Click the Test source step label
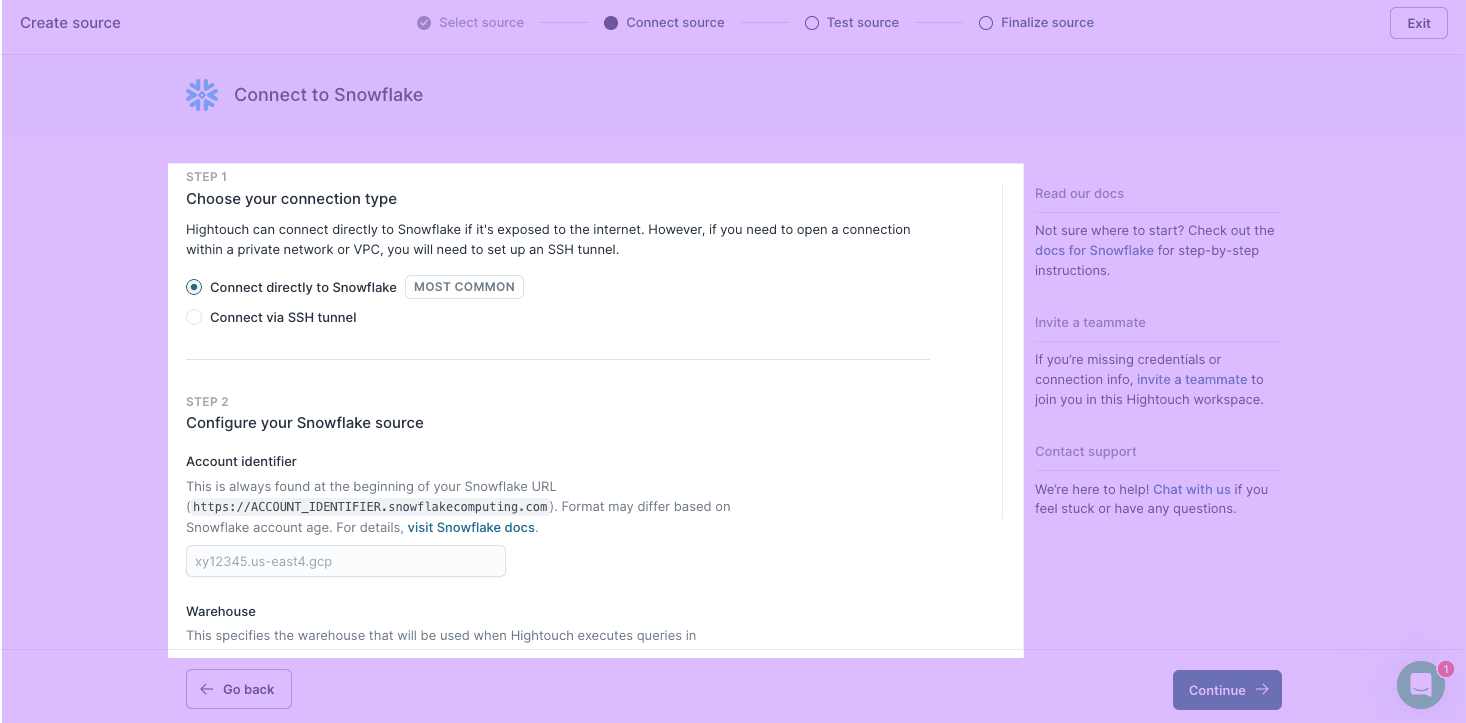Image resolution: width=1466 pixels, height=723 pixels. (x=862, y=23)
